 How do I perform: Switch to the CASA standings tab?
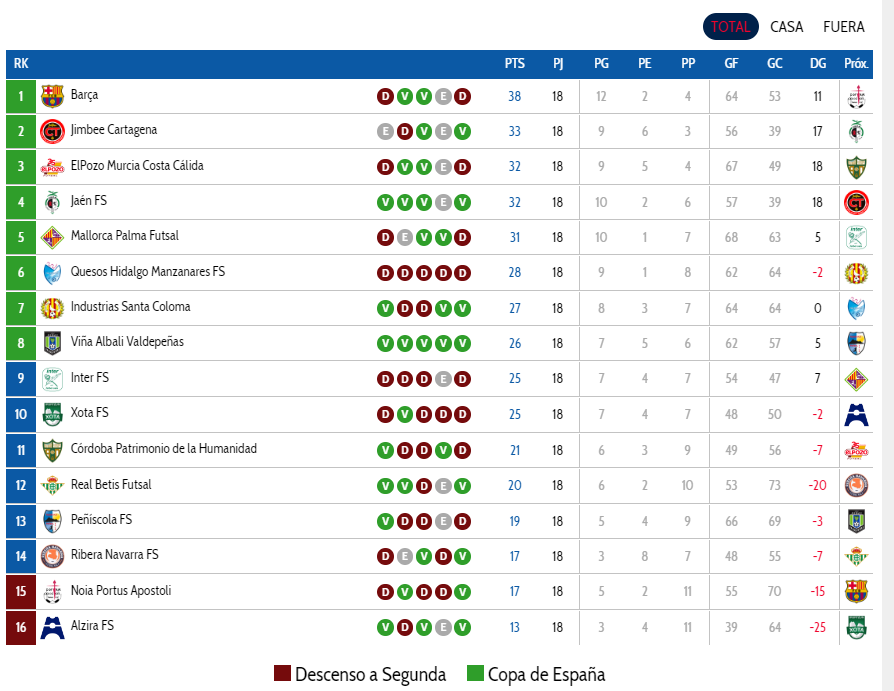(786, 27)
